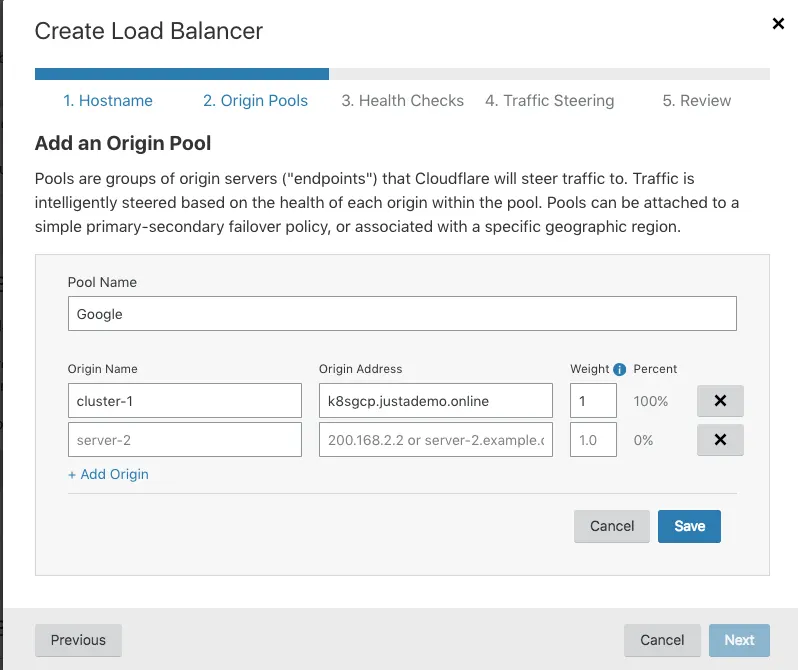Go to the Hostname step

108,100
